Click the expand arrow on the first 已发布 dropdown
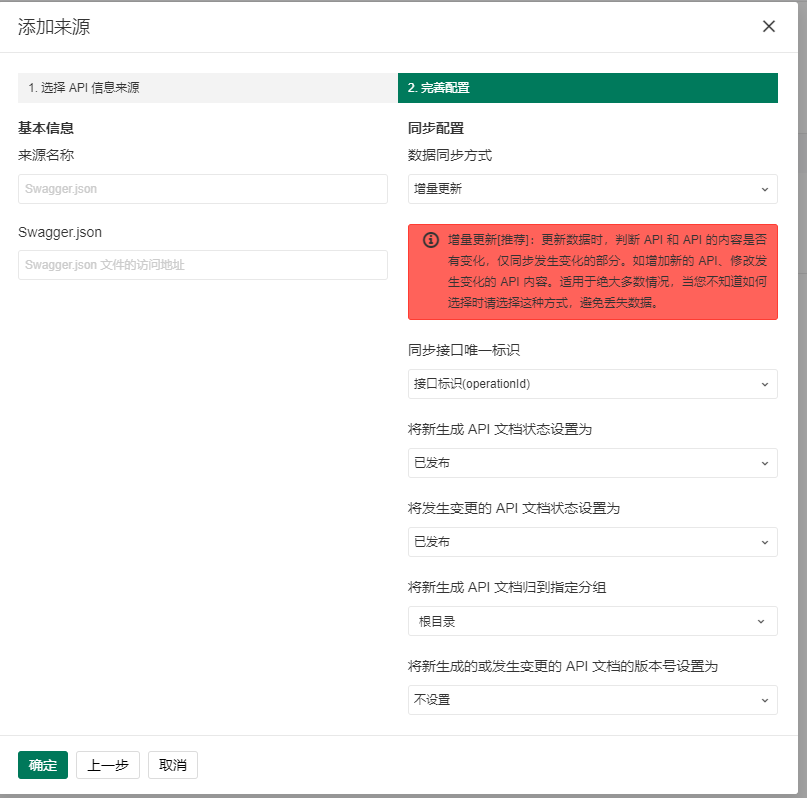The image size is (807, 798). pyautogui.click(x=766, y=463)
